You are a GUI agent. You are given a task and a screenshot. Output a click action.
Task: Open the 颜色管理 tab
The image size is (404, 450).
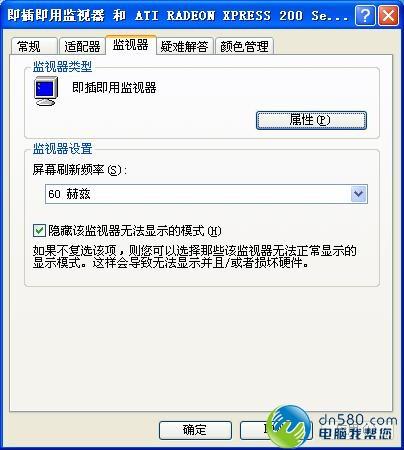click(x=244, y=46)
